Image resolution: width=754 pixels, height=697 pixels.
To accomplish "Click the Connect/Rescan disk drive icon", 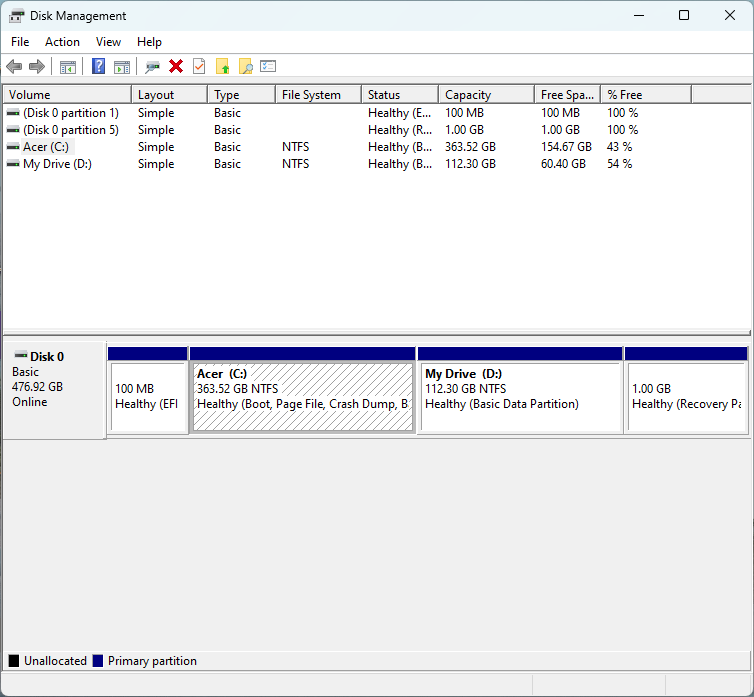I will 152,67.
